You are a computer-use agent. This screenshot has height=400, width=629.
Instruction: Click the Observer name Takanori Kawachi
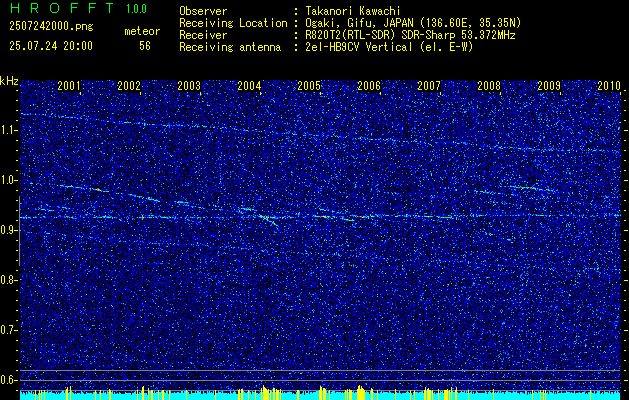351,11
